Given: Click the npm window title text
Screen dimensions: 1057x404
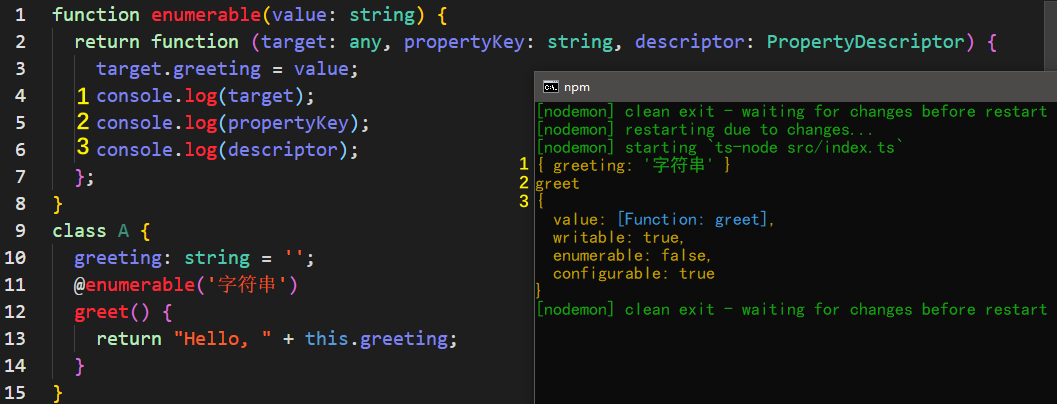Looking at the screenshot, I should (x=577, y=88).
